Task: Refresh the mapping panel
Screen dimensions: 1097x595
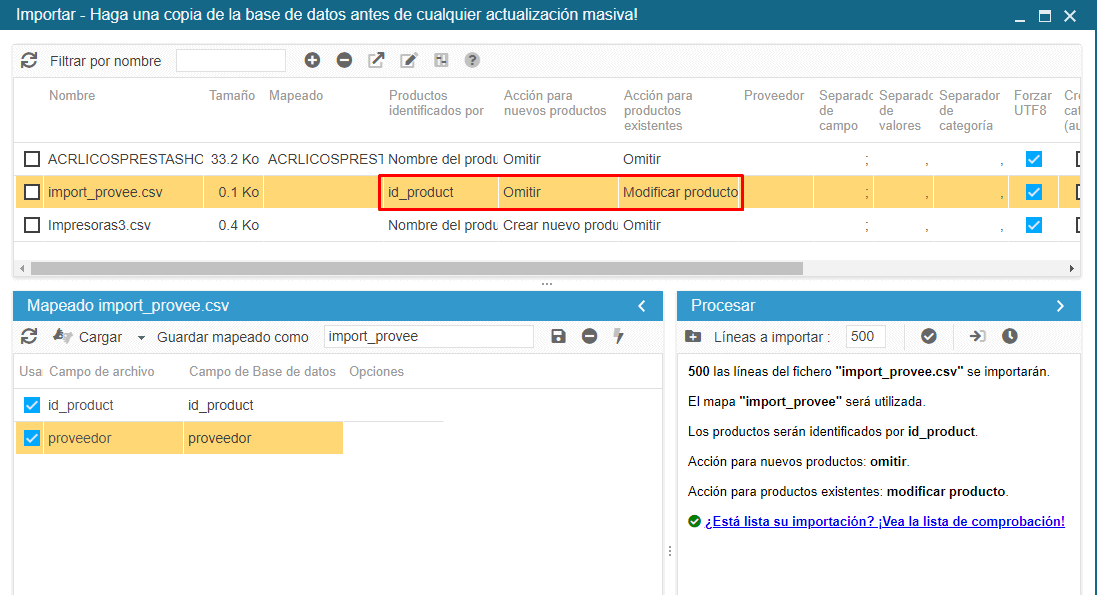Action: coord(29,337)
